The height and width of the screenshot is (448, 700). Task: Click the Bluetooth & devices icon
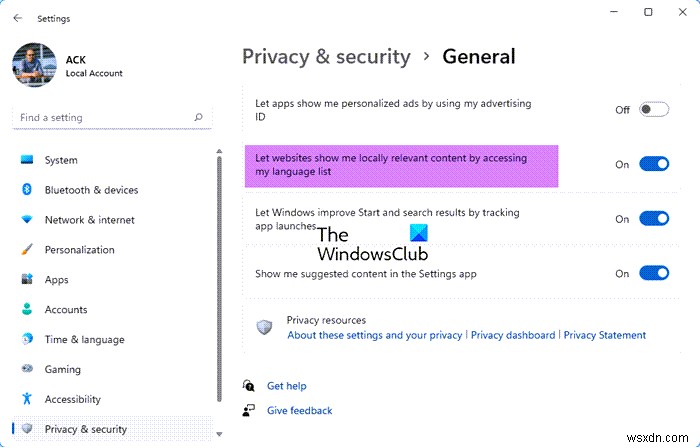(27, 190)
